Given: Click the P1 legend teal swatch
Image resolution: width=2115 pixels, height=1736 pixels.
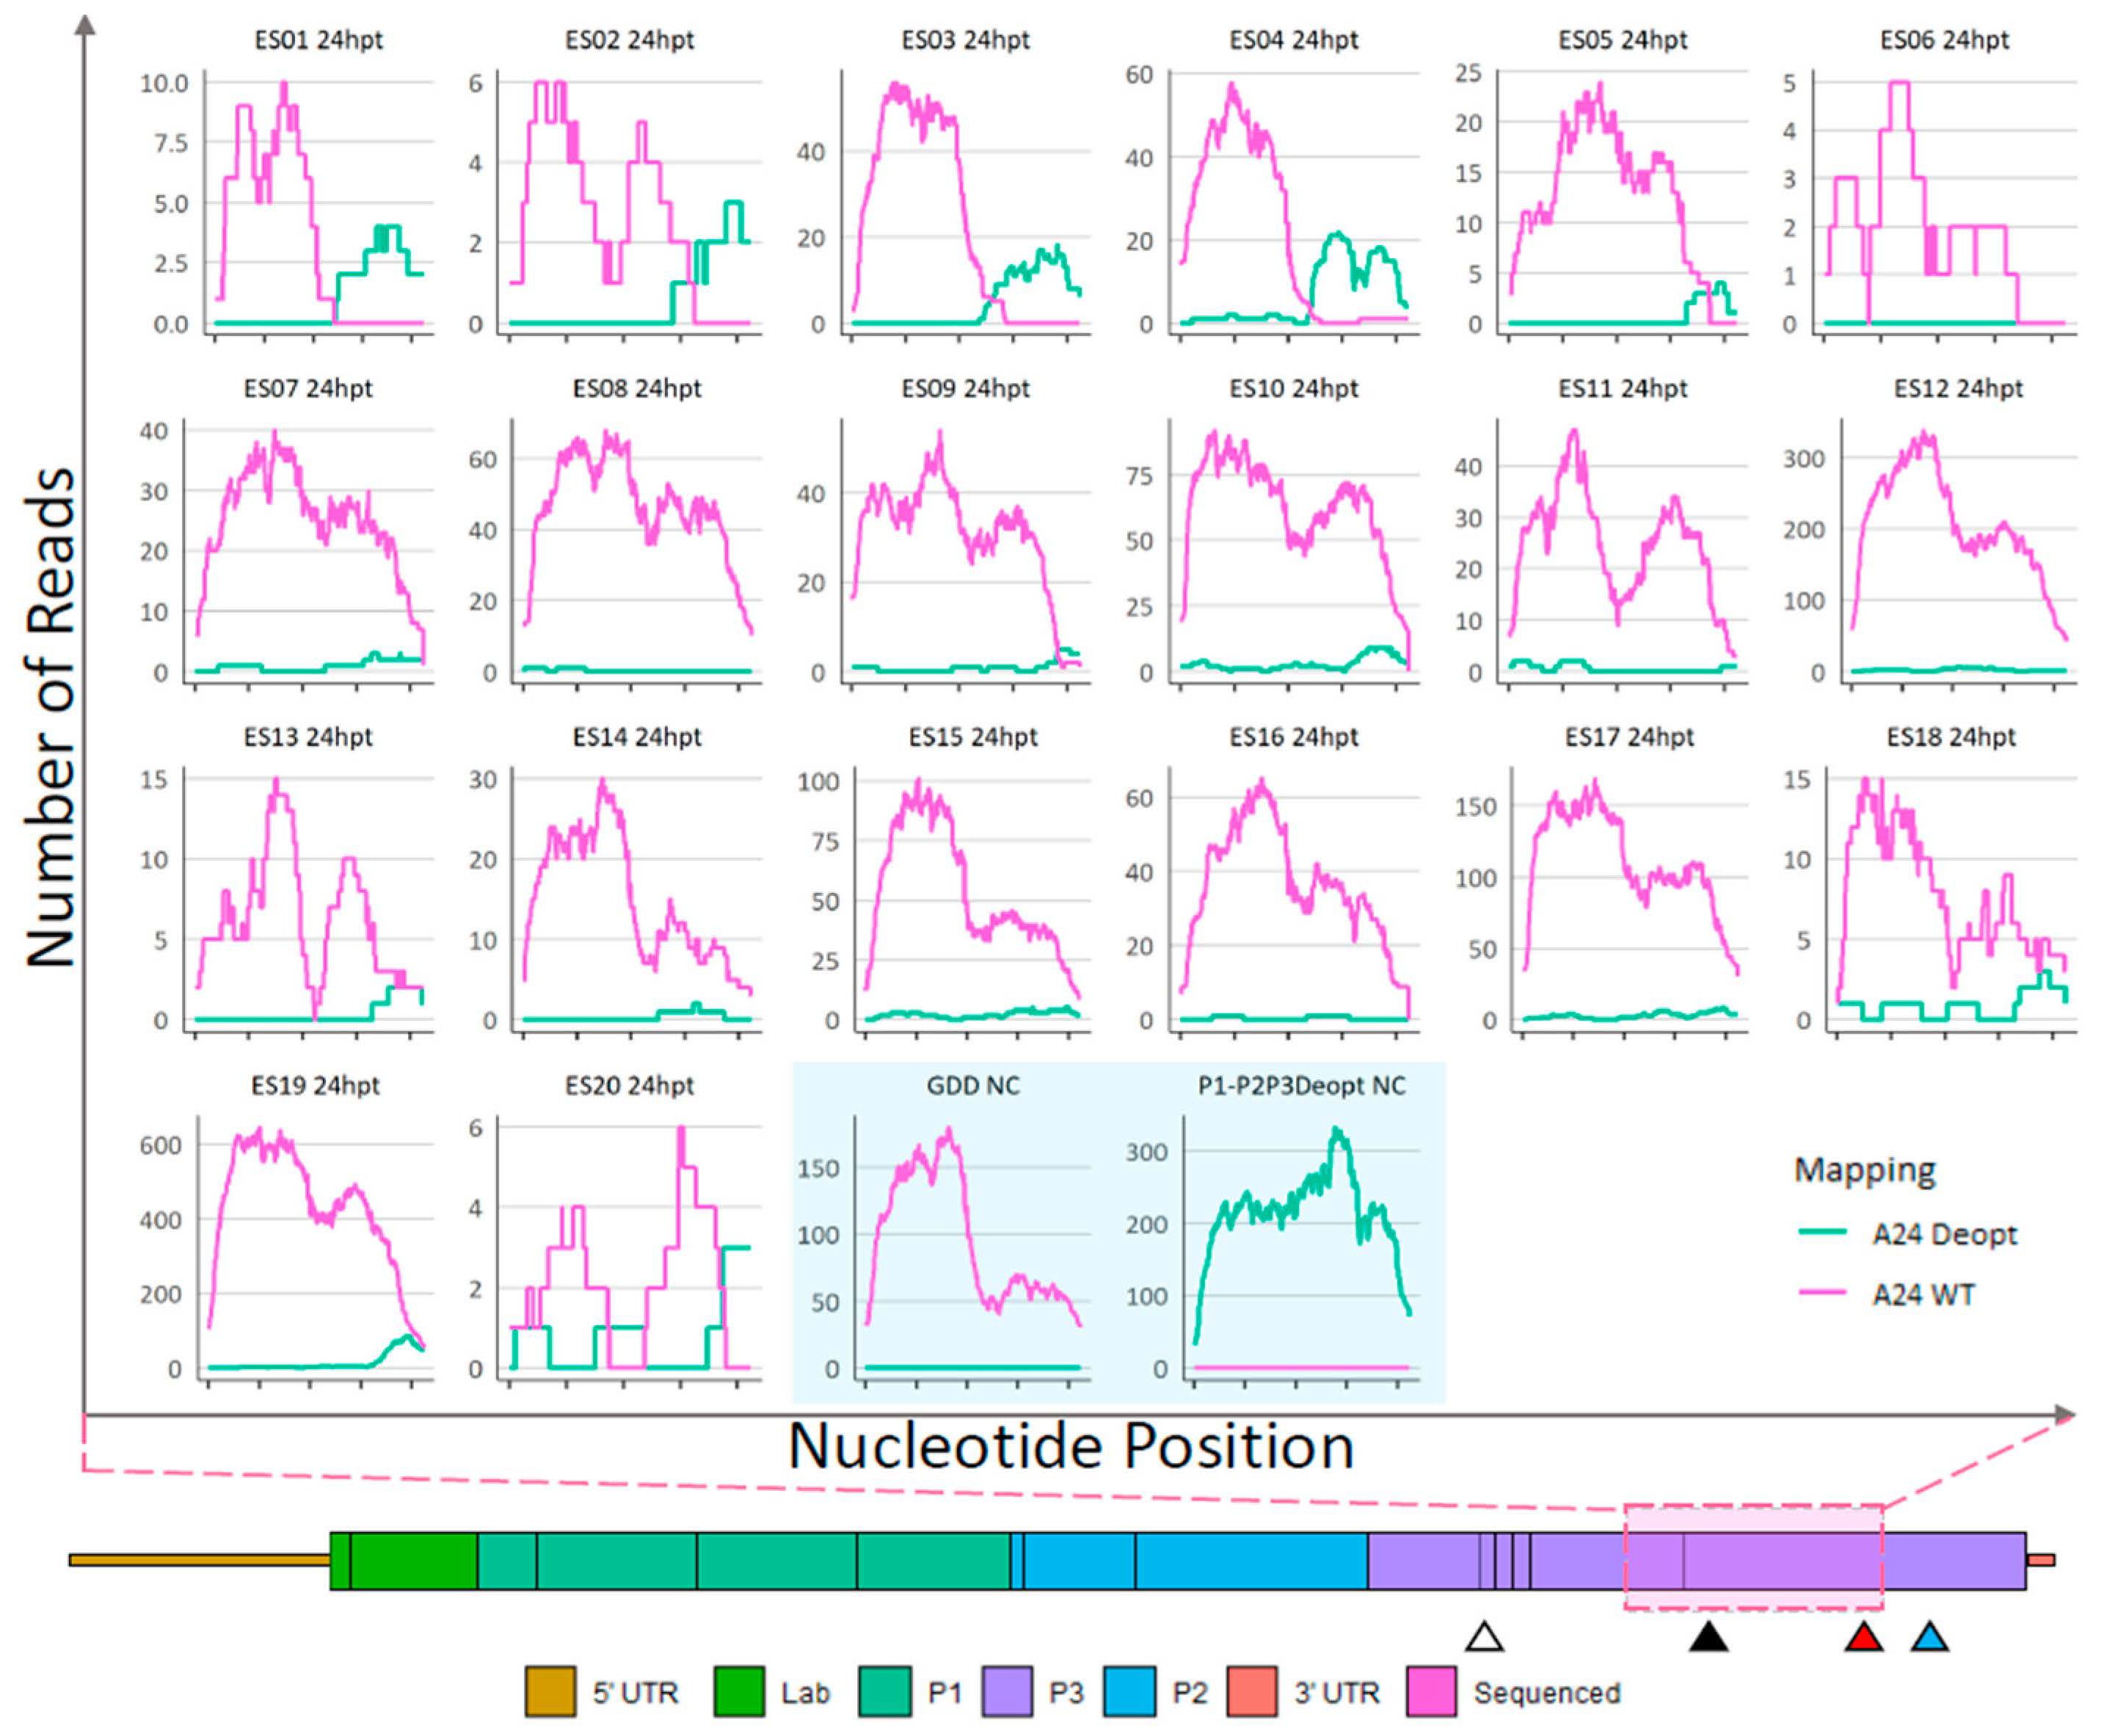Looking at the screenshot, I should (x=884, y=1692).
